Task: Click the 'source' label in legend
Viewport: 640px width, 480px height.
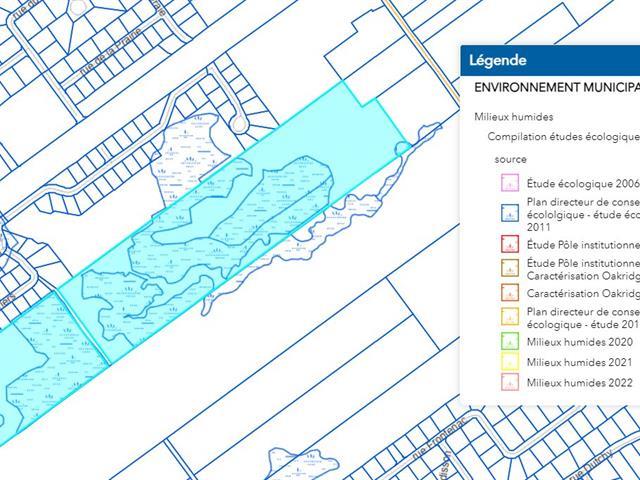Action: (x=510, y=159)
